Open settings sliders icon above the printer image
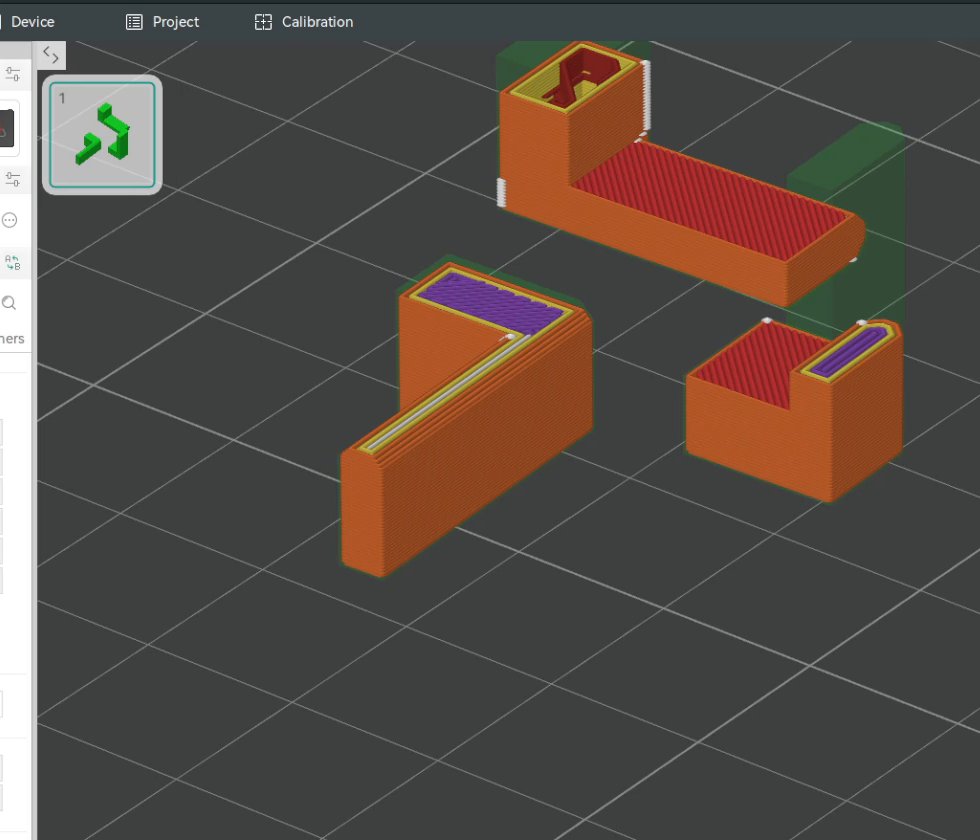 [x=12, y=74]
